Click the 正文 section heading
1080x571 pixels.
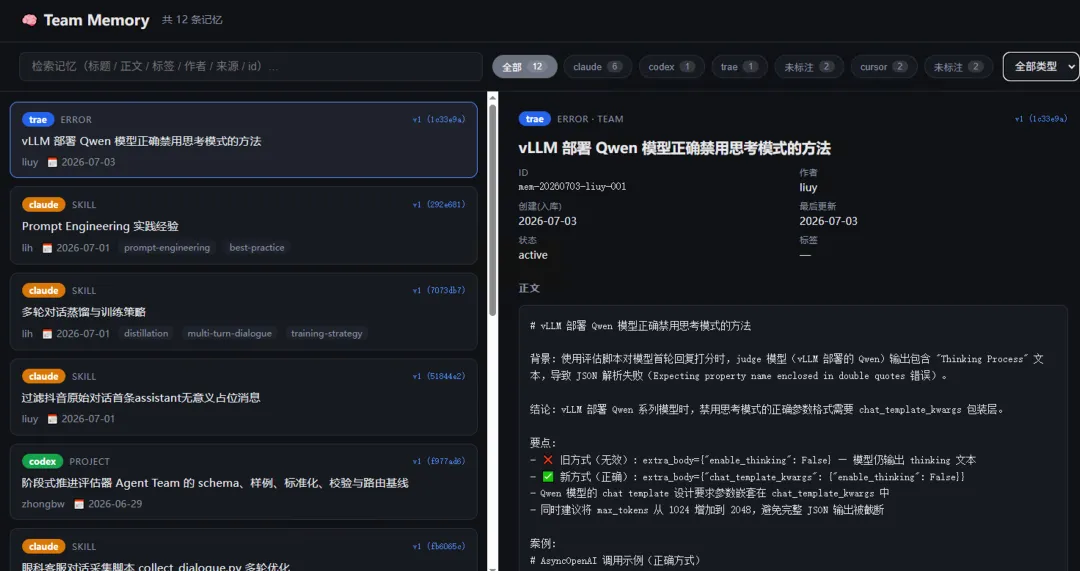click(529, 288)
